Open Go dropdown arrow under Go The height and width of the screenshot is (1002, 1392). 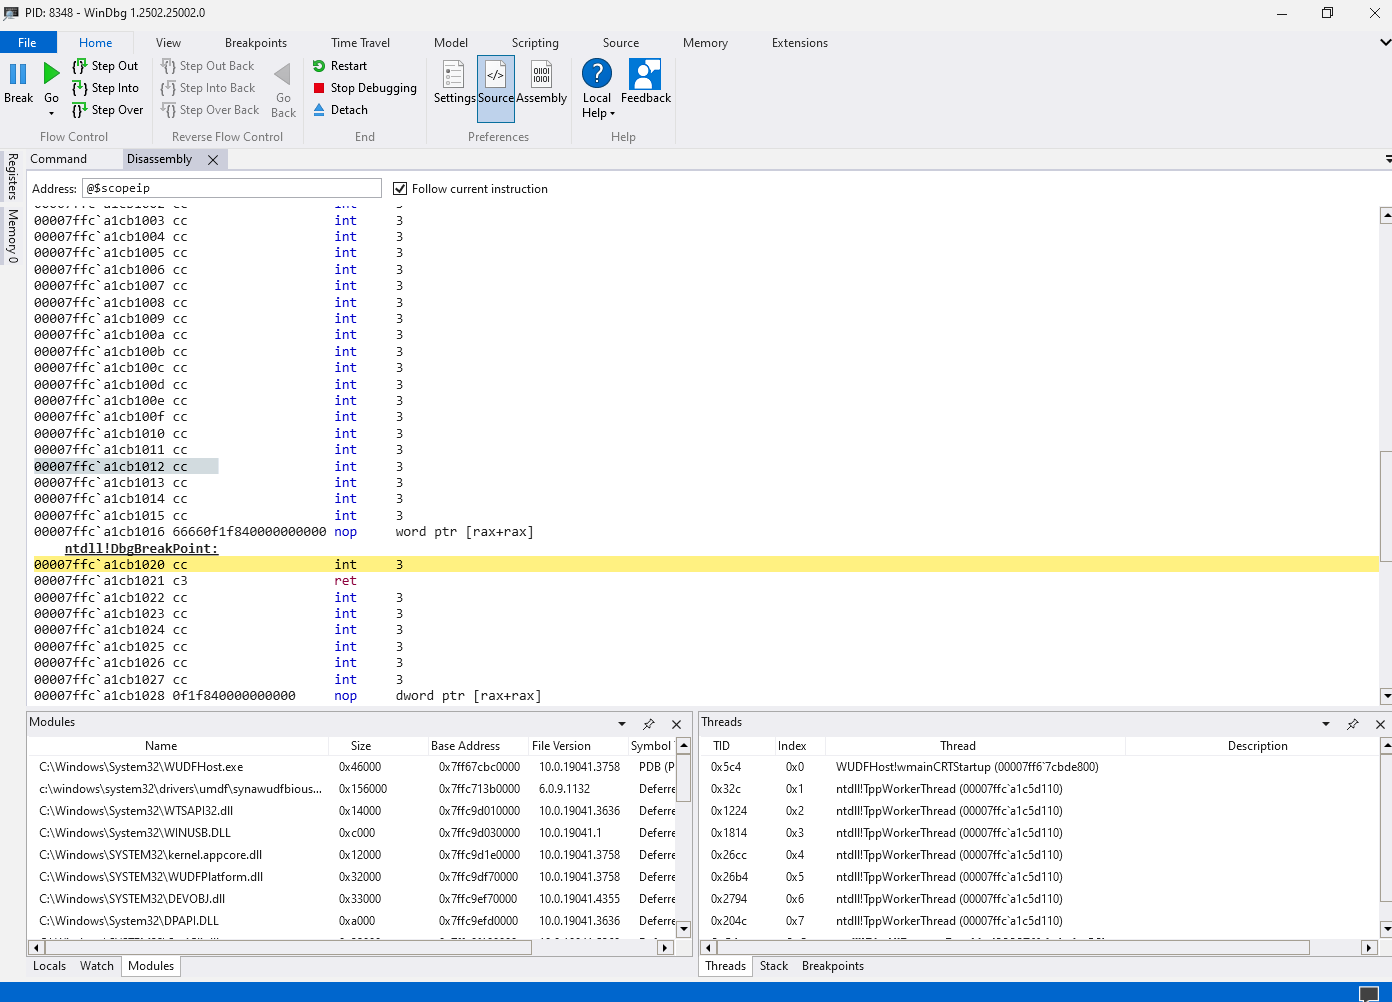point(51,114)
